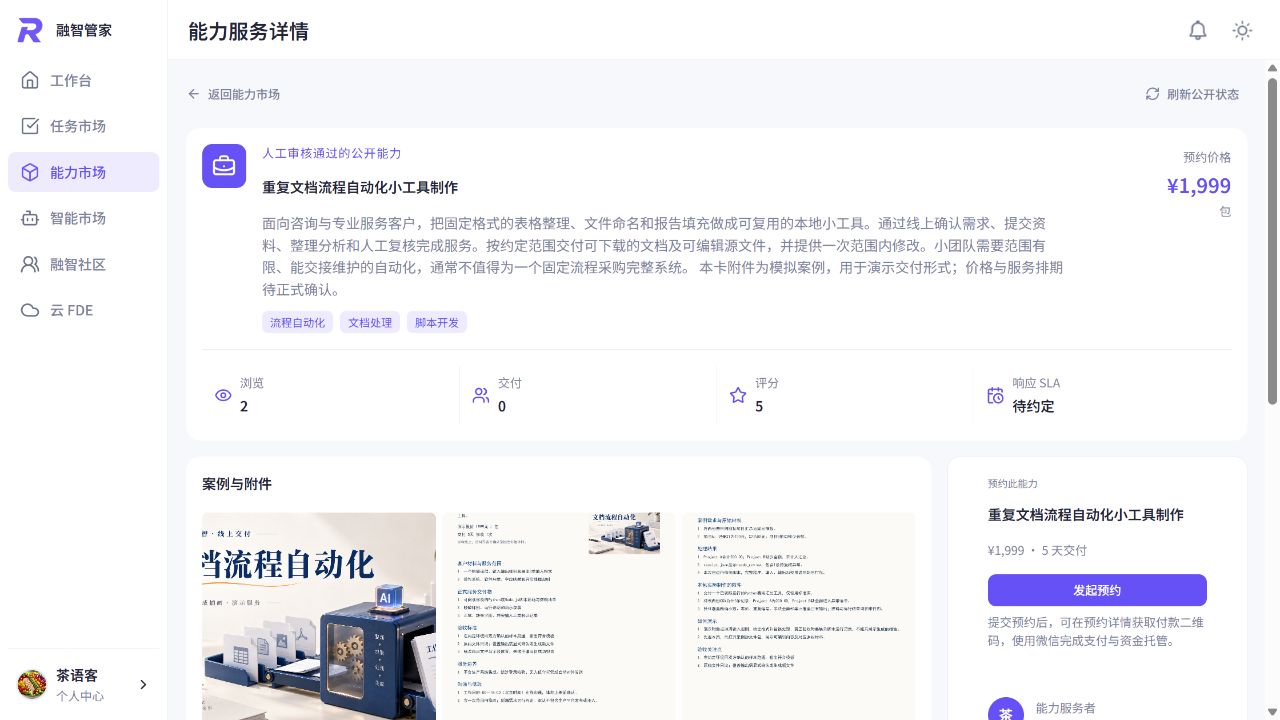1280x720 pixels.
Task: Select 能力市场 in the sidebar
Action: tap(83, 172)
